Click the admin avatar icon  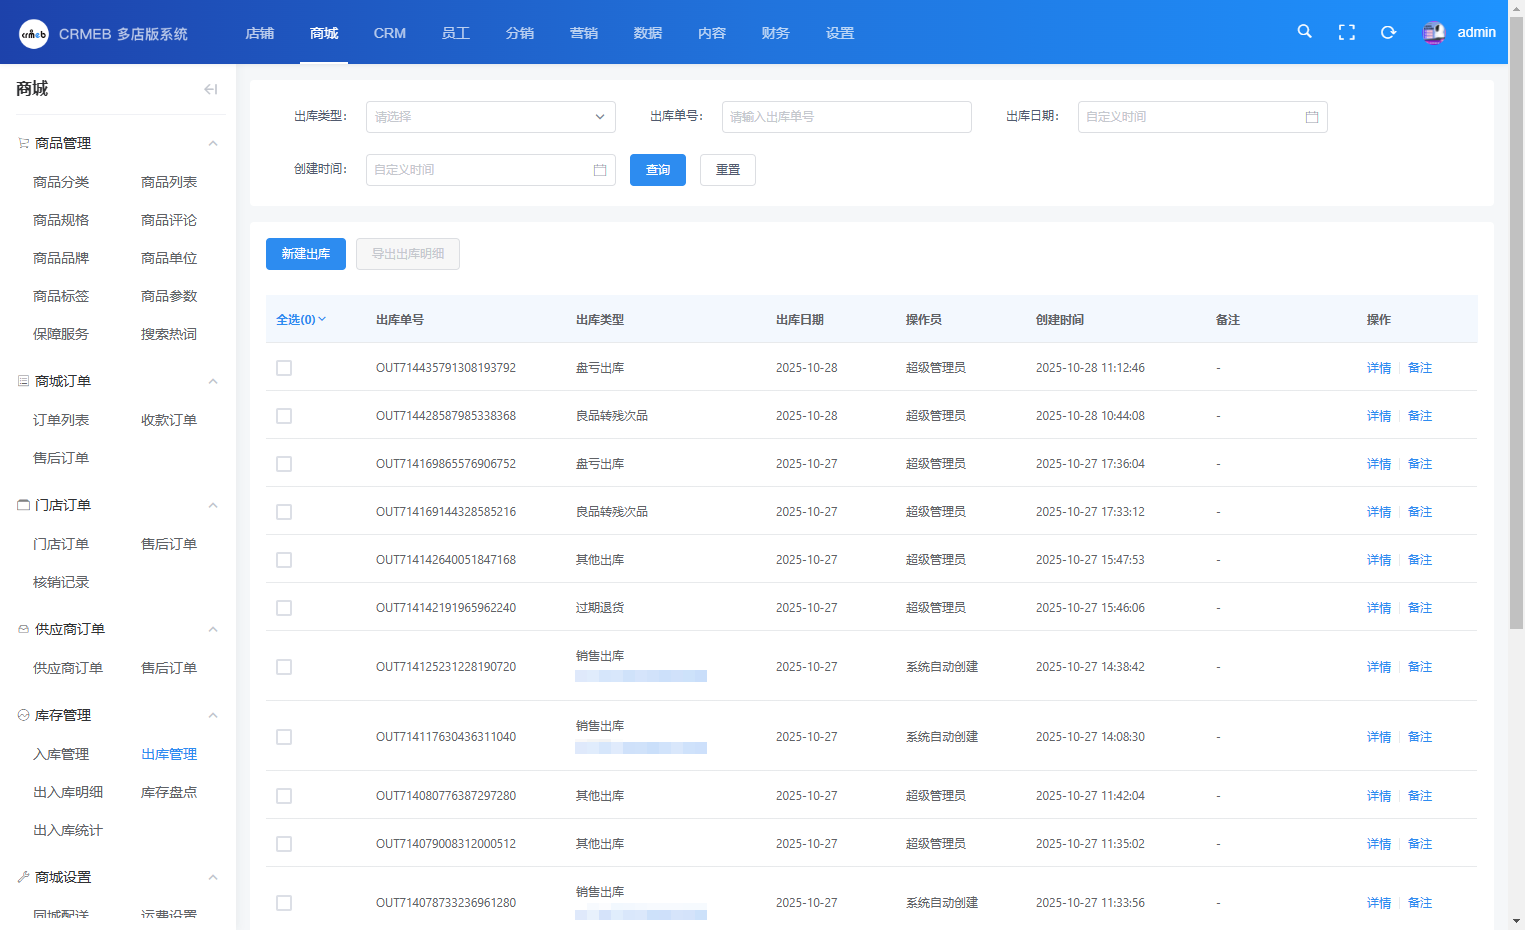pyautogui.click(x=1433, y=33)
